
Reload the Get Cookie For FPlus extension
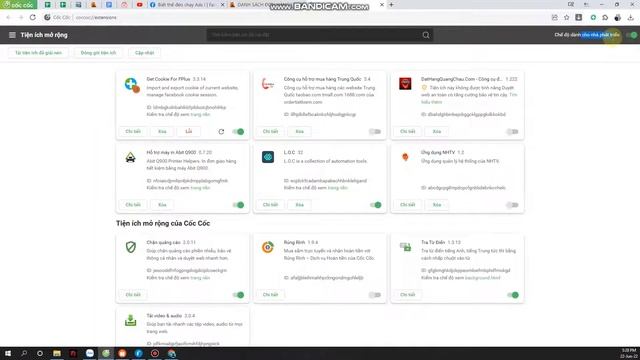coord(221,131)
